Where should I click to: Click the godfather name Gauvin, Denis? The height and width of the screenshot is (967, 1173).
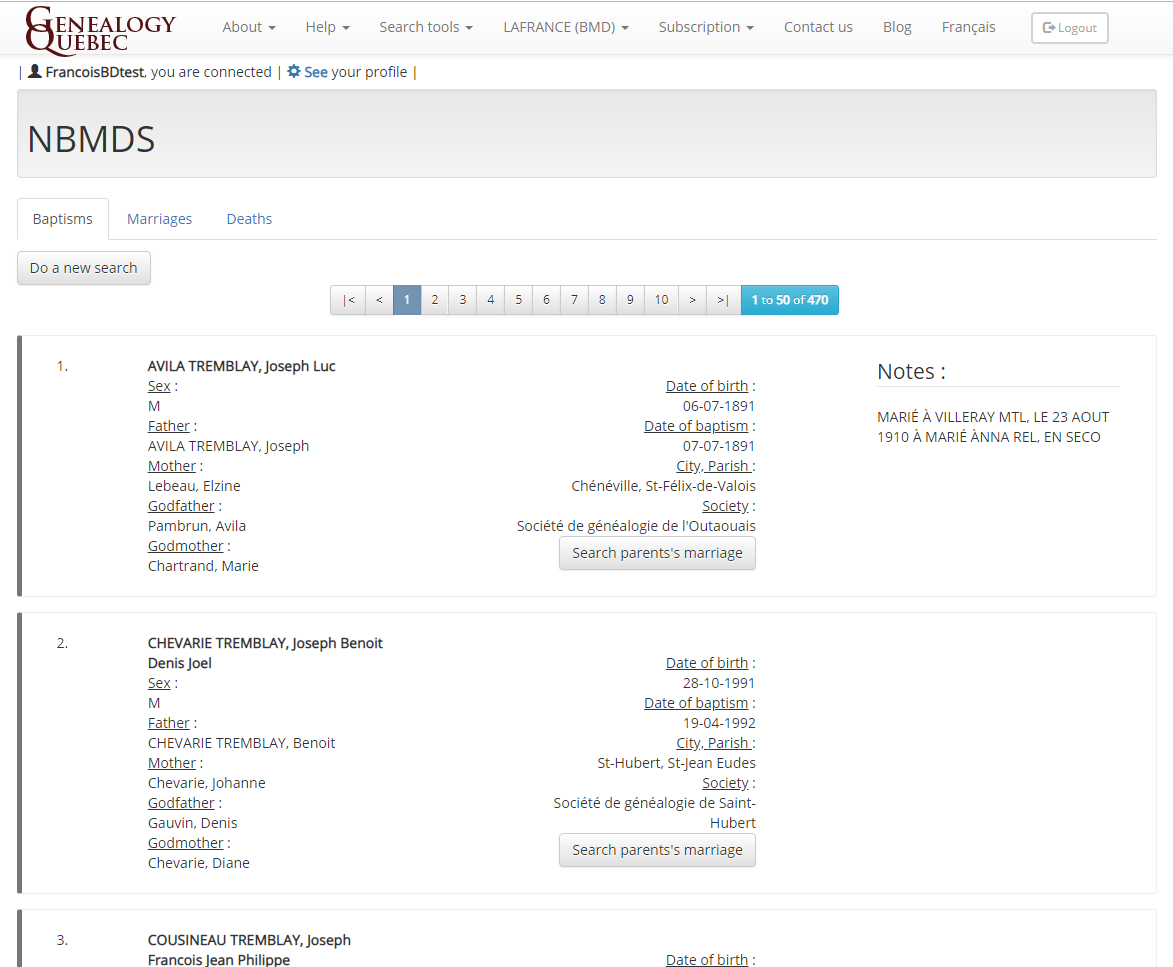tap(192, 823)
